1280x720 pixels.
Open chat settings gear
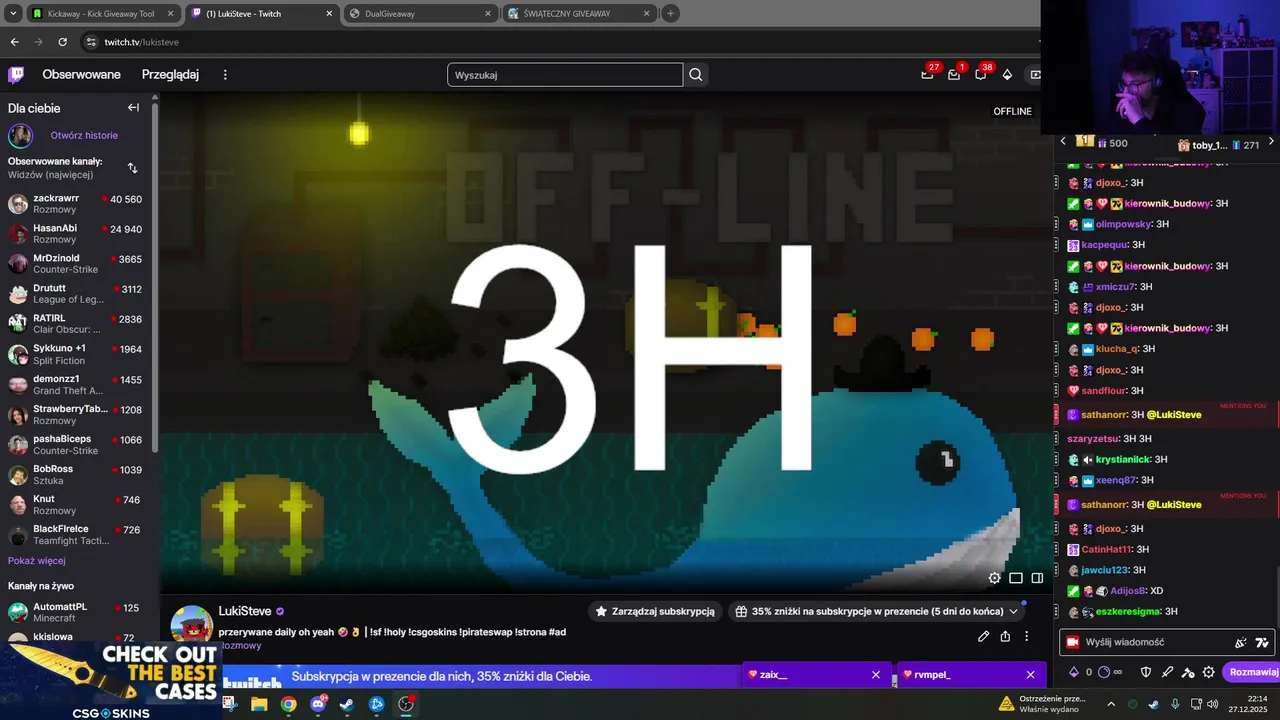(x=1209, y=673)
